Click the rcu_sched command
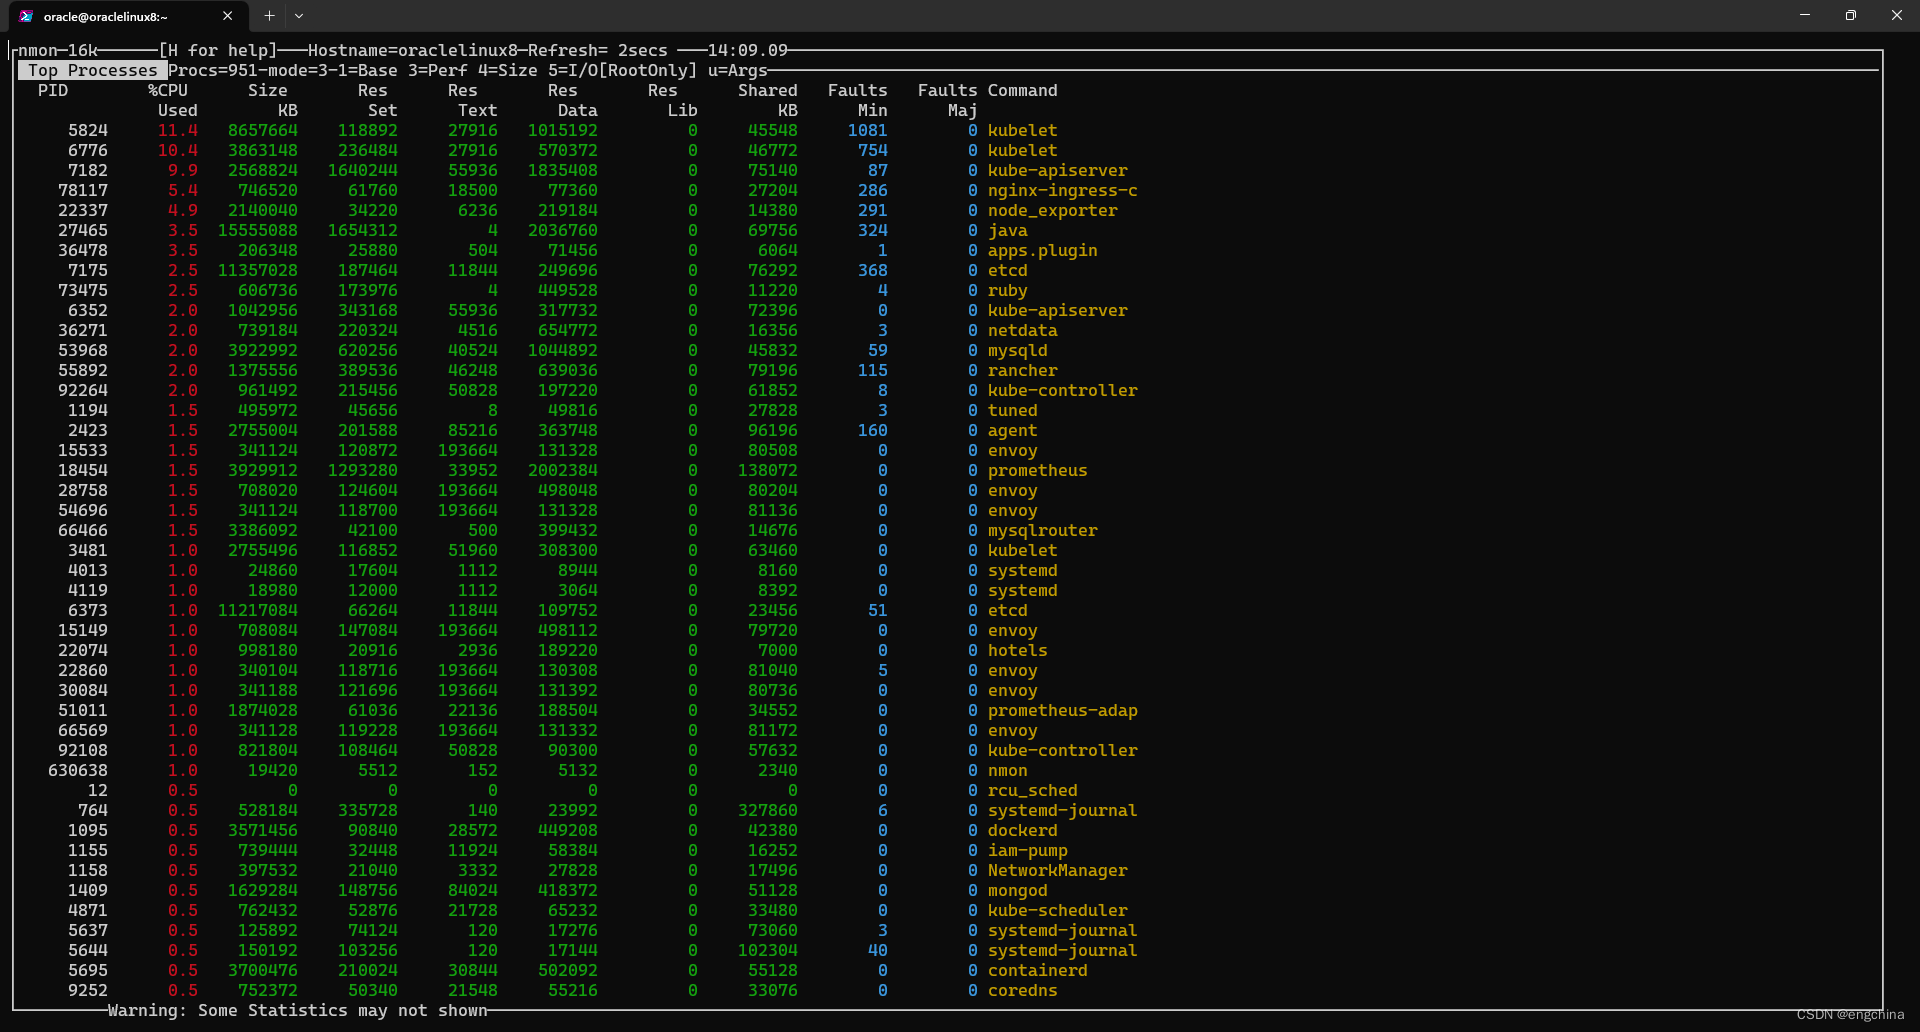Viewport: 1920px width, 1032px height. (x=1032, y=790)
